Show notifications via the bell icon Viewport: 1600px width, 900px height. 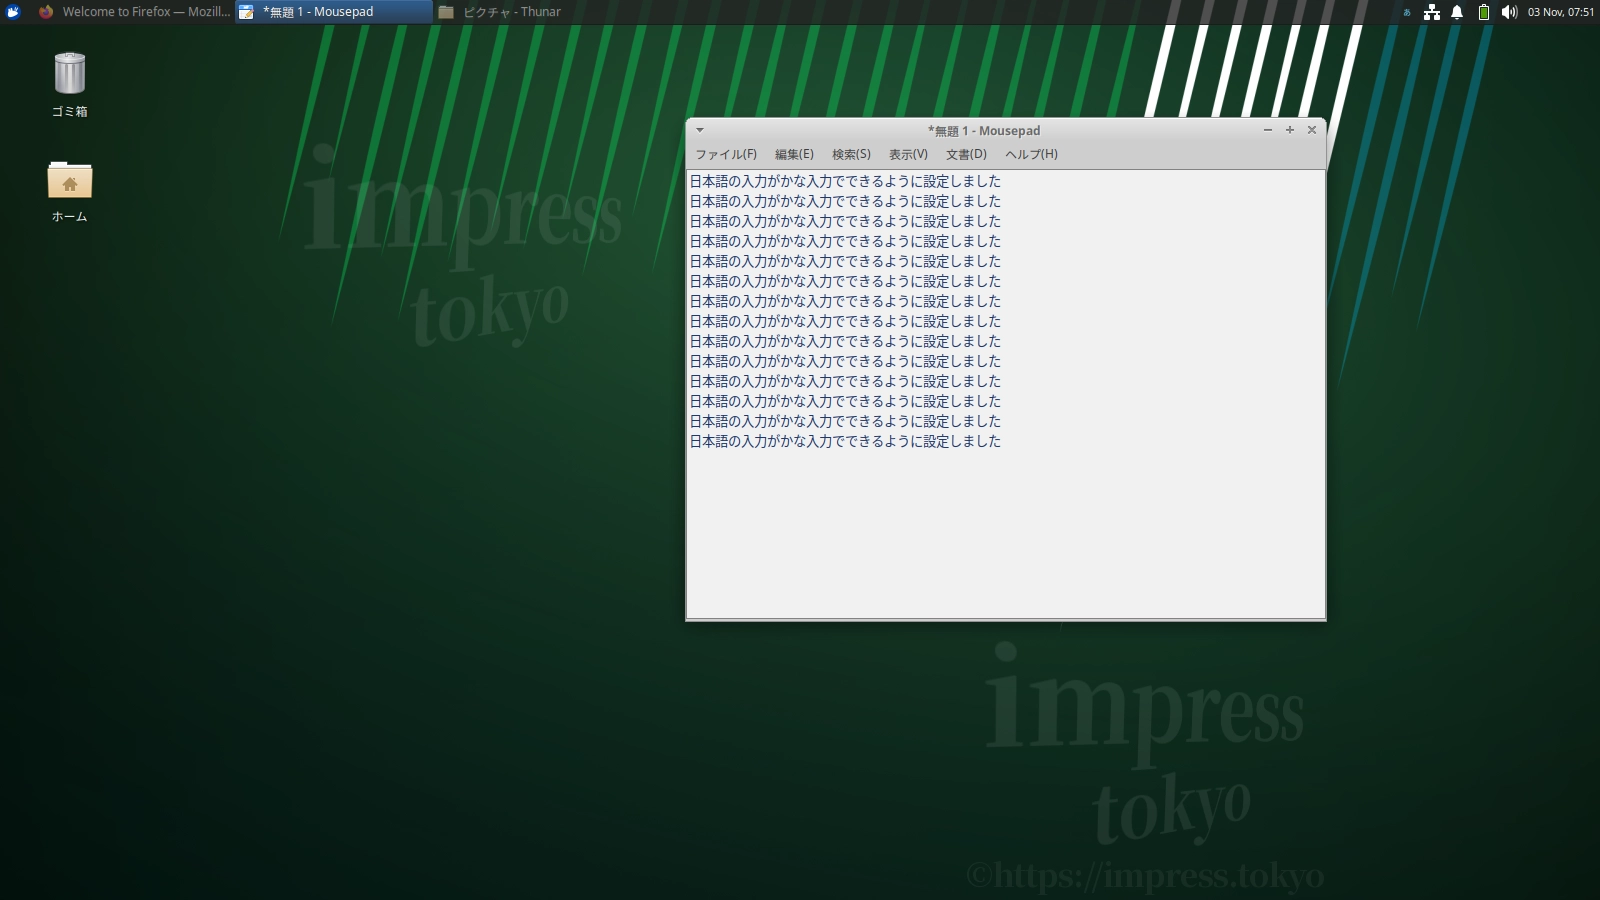tap(1457, 12)
